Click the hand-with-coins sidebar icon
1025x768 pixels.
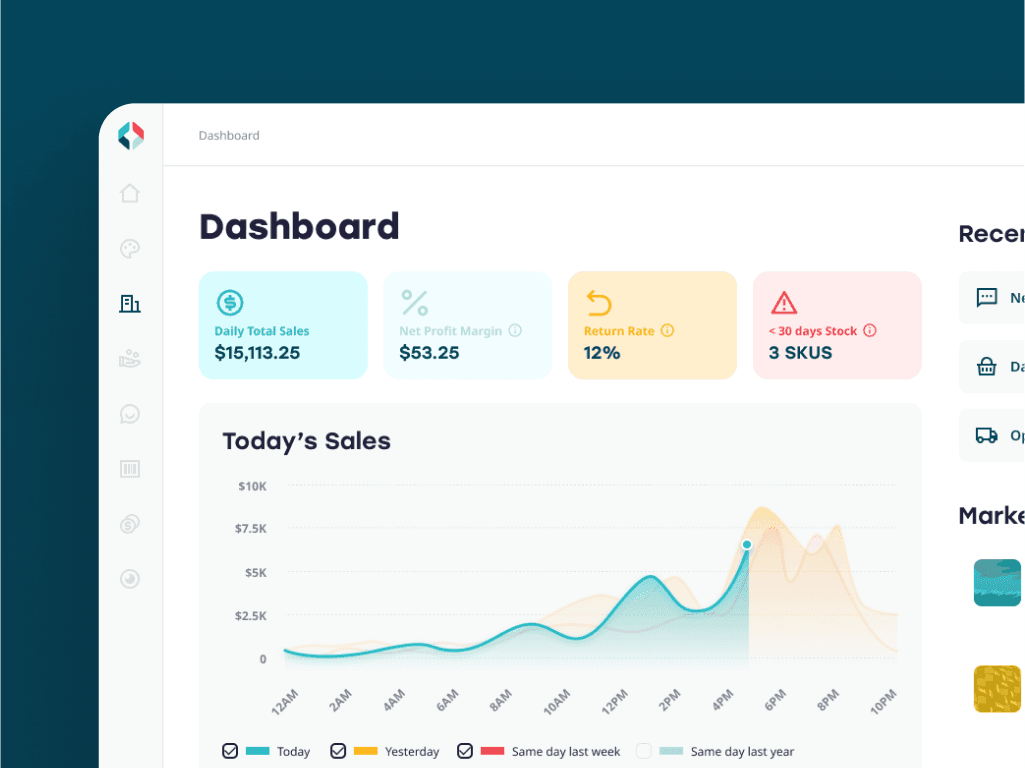[x=130, y=358]
